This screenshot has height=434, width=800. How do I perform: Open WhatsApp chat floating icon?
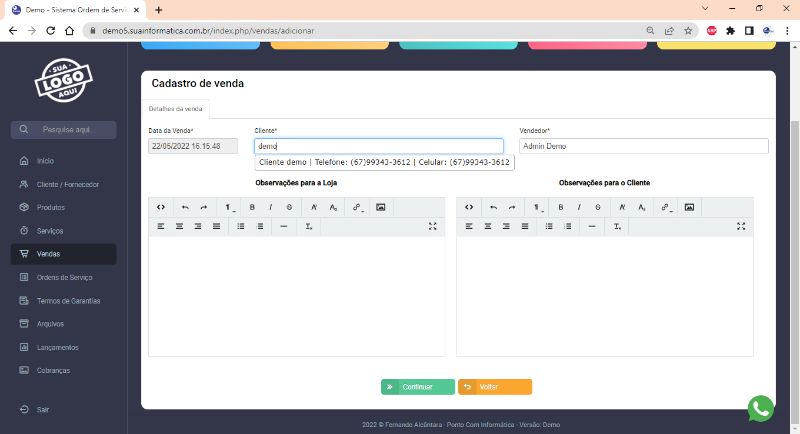(x=761, y=408)
